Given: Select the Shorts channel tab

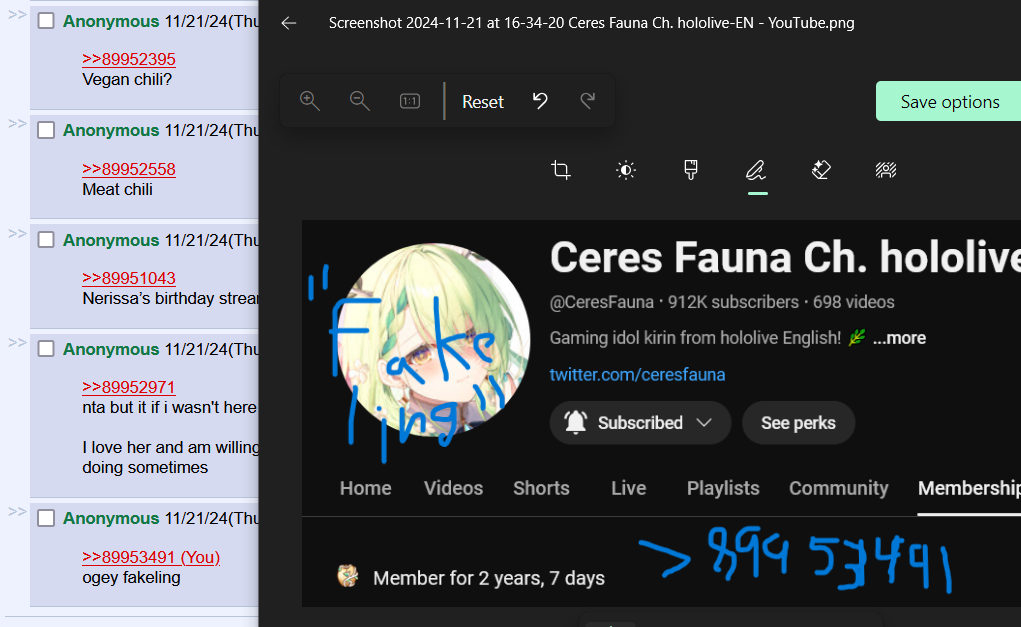Looking at the screenshot, I should coord(541,488).
